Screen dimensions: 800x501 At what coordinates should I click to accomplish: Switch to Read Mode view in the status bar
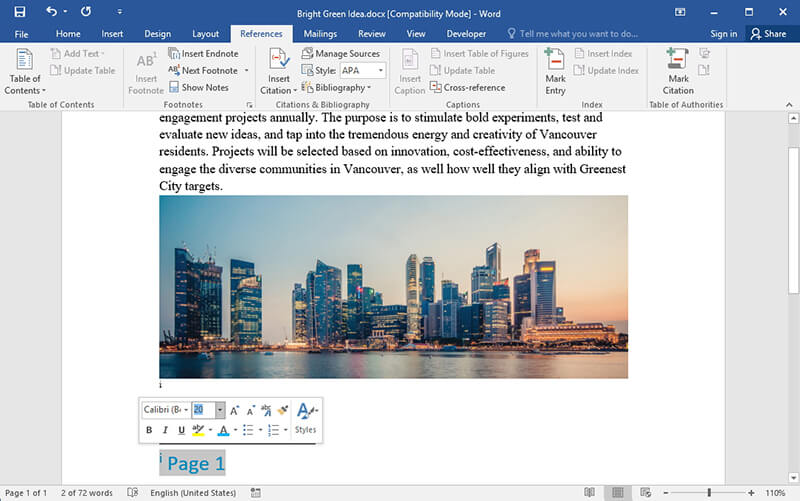589,492
